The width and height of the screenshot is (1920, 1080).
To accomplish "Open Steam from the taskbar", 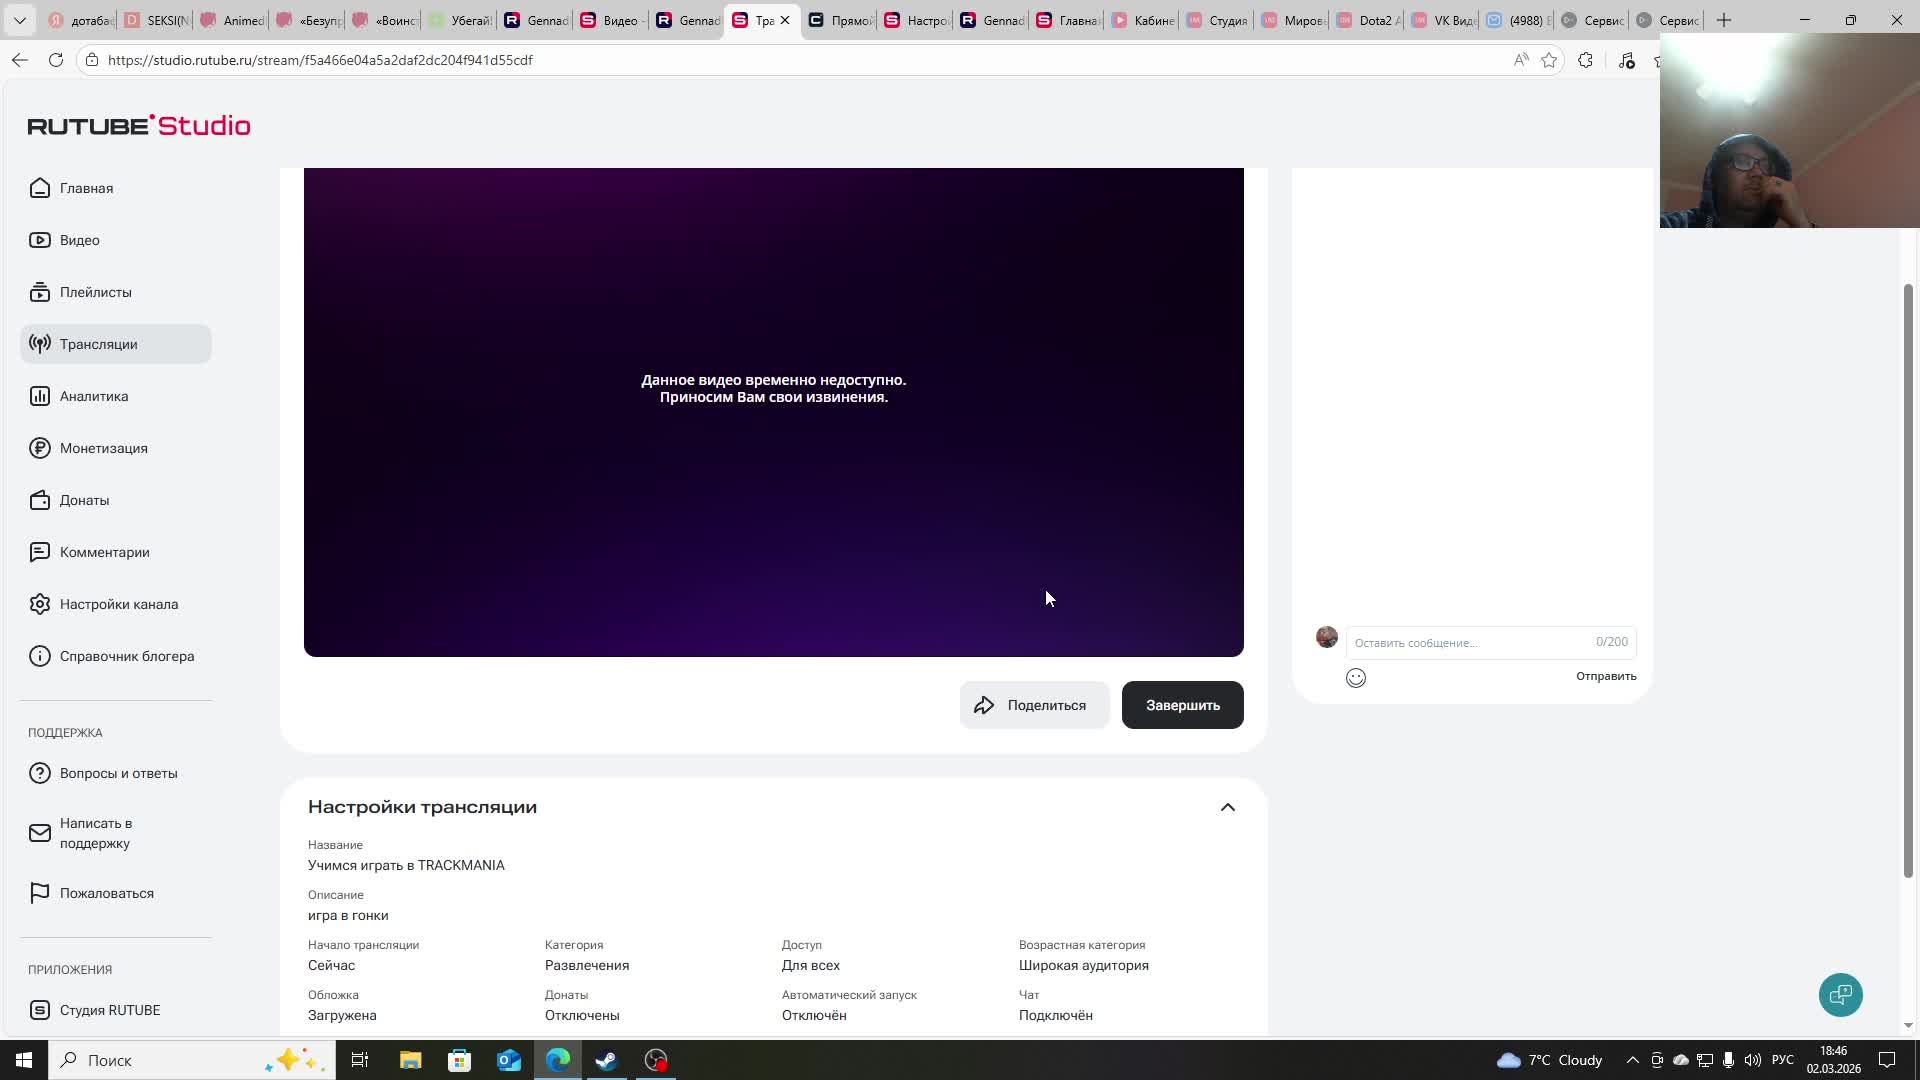I will coord(607,1060).
